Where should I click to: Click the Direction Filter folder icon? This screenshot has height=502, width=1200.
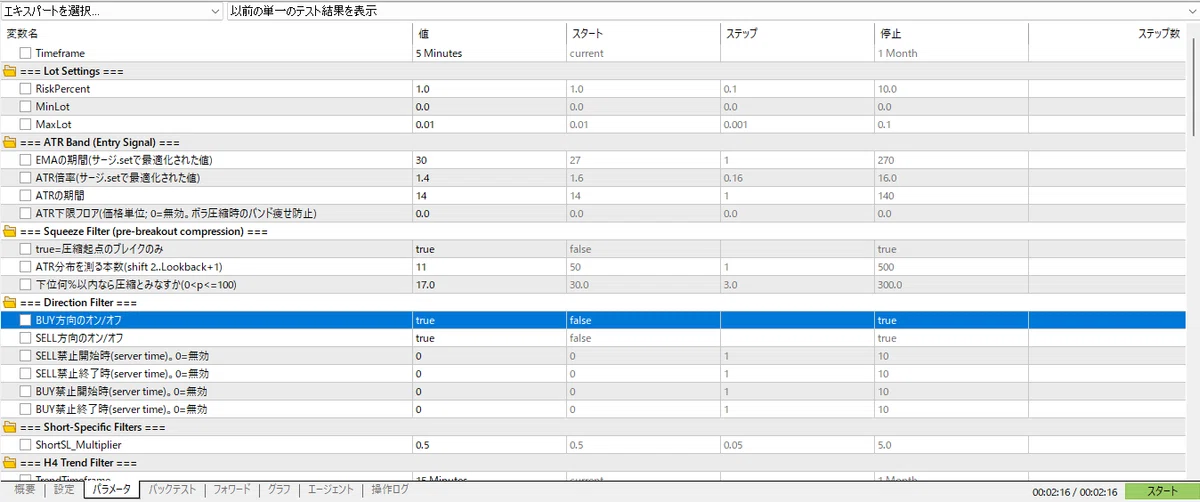10,302
